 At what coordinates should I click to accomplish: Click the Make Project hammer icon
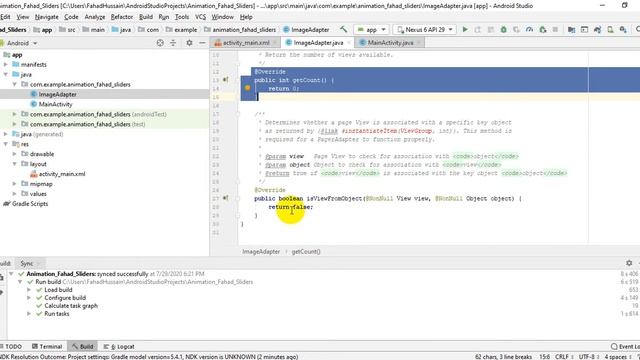pyautogui.click(x=343, y=29)
